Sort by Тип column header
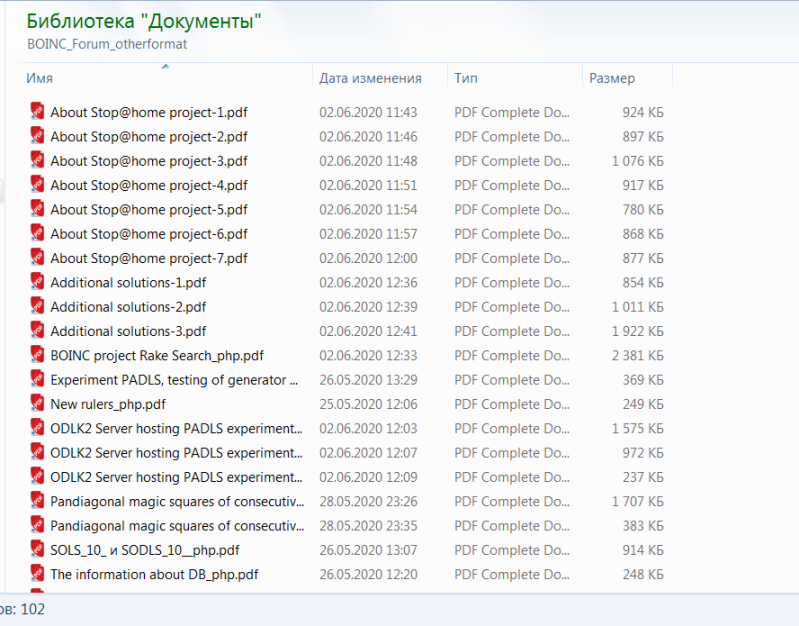The image size is (799, 626). click(x=466, y=78)
